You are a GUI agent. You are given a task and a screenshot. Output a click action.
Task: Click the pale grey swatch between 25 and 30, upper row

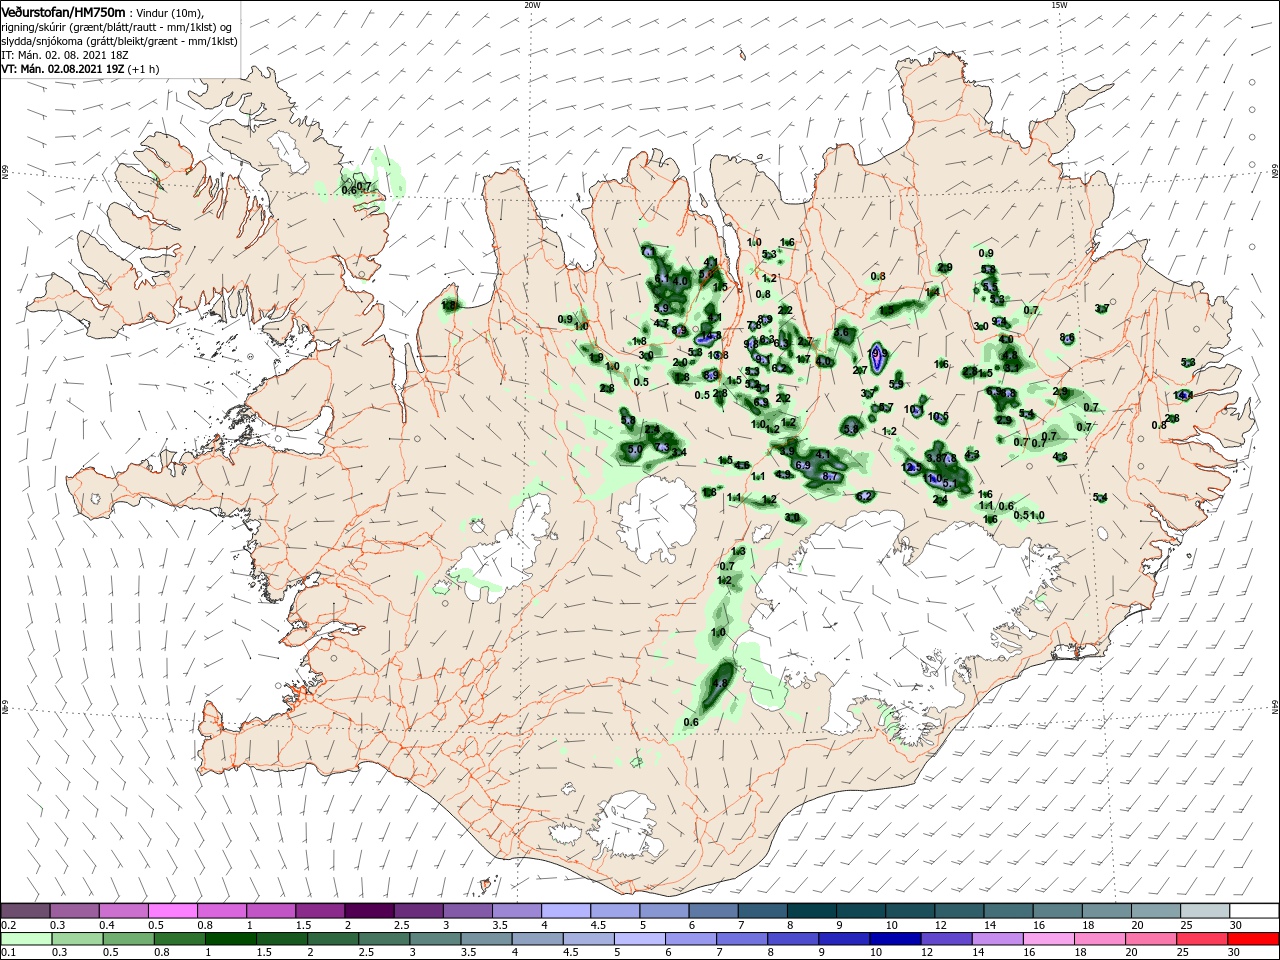[x=1205, y=911]
